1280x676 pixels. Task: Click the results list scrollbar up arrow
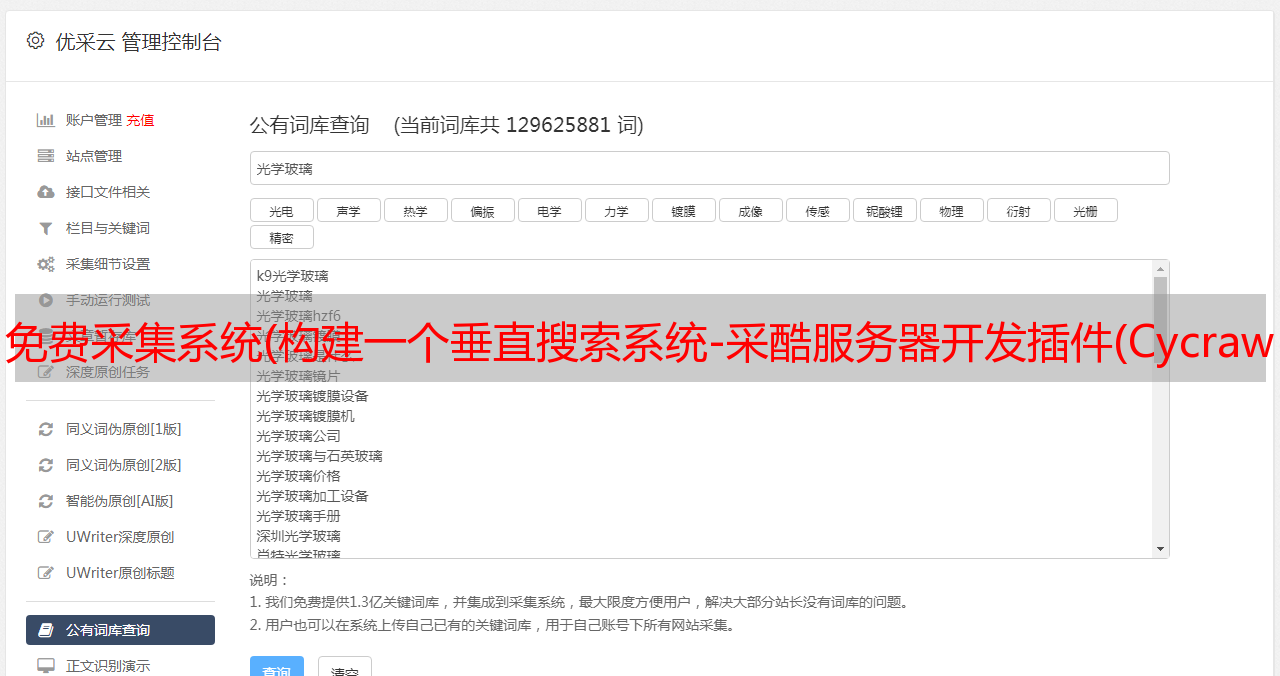click(x=1160, y=269)
